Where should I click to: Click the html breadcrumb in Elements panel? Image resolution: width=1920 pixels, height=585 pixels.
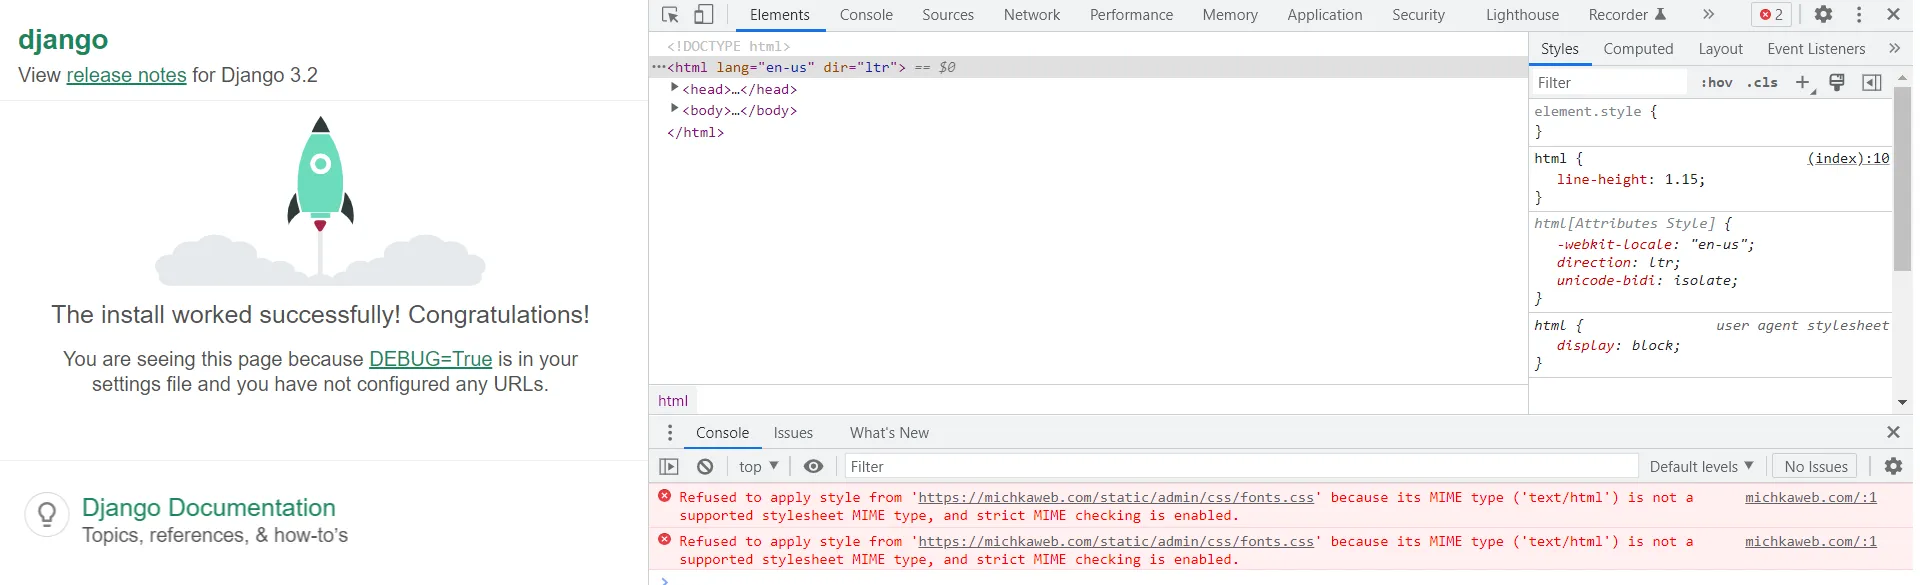[x=673, y=401]
